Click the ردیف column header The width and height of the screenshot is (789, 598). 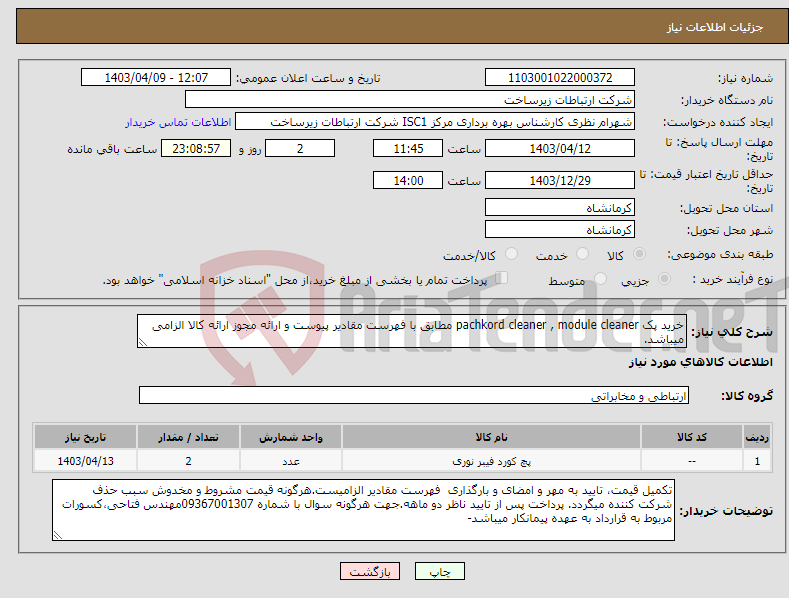[x=757, y=437]
